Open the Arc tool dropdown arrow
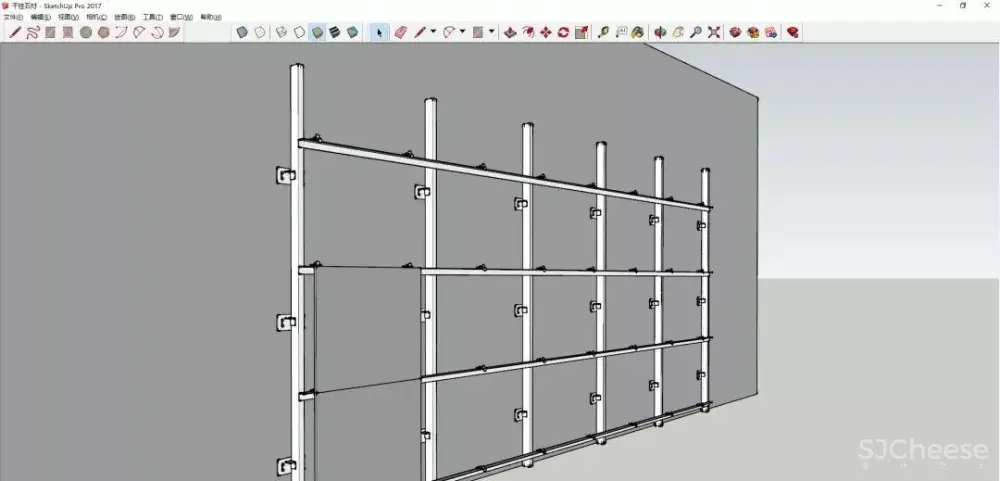The height and width of the screenshot is (481, 1000). (x=462, y=32)
